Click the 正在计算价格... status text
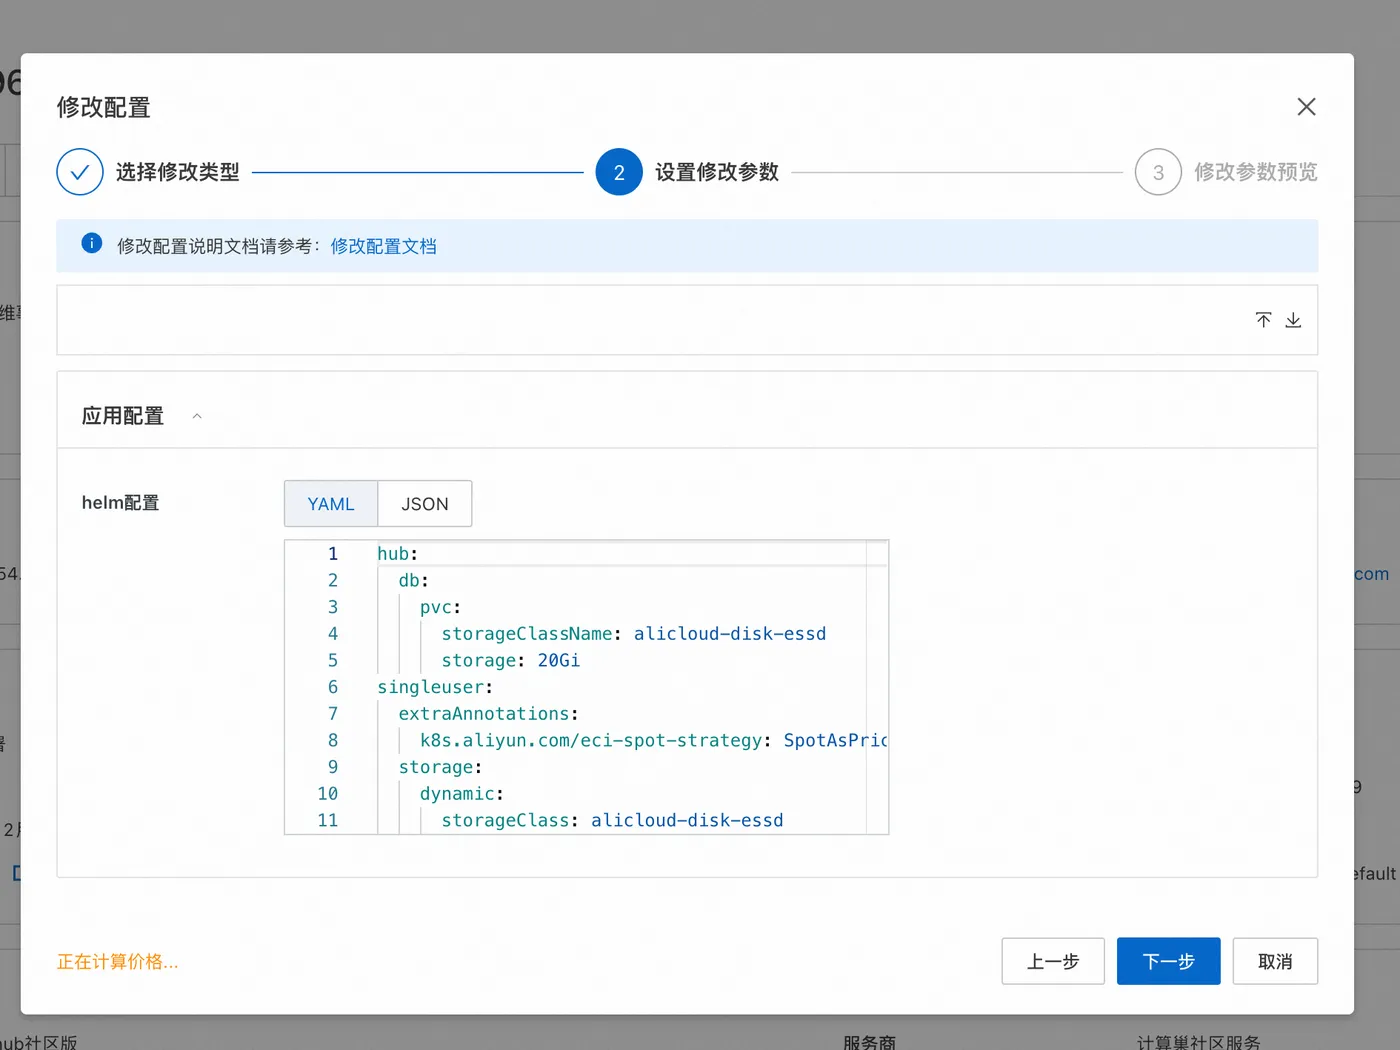1400x1050 pixels. tap(118, 962)
